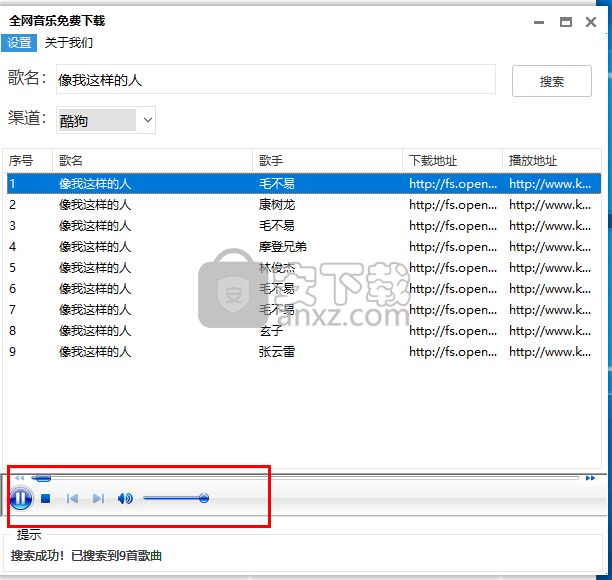
Task: Click the 播放地址 column header
Action: [x=552, y=160]
